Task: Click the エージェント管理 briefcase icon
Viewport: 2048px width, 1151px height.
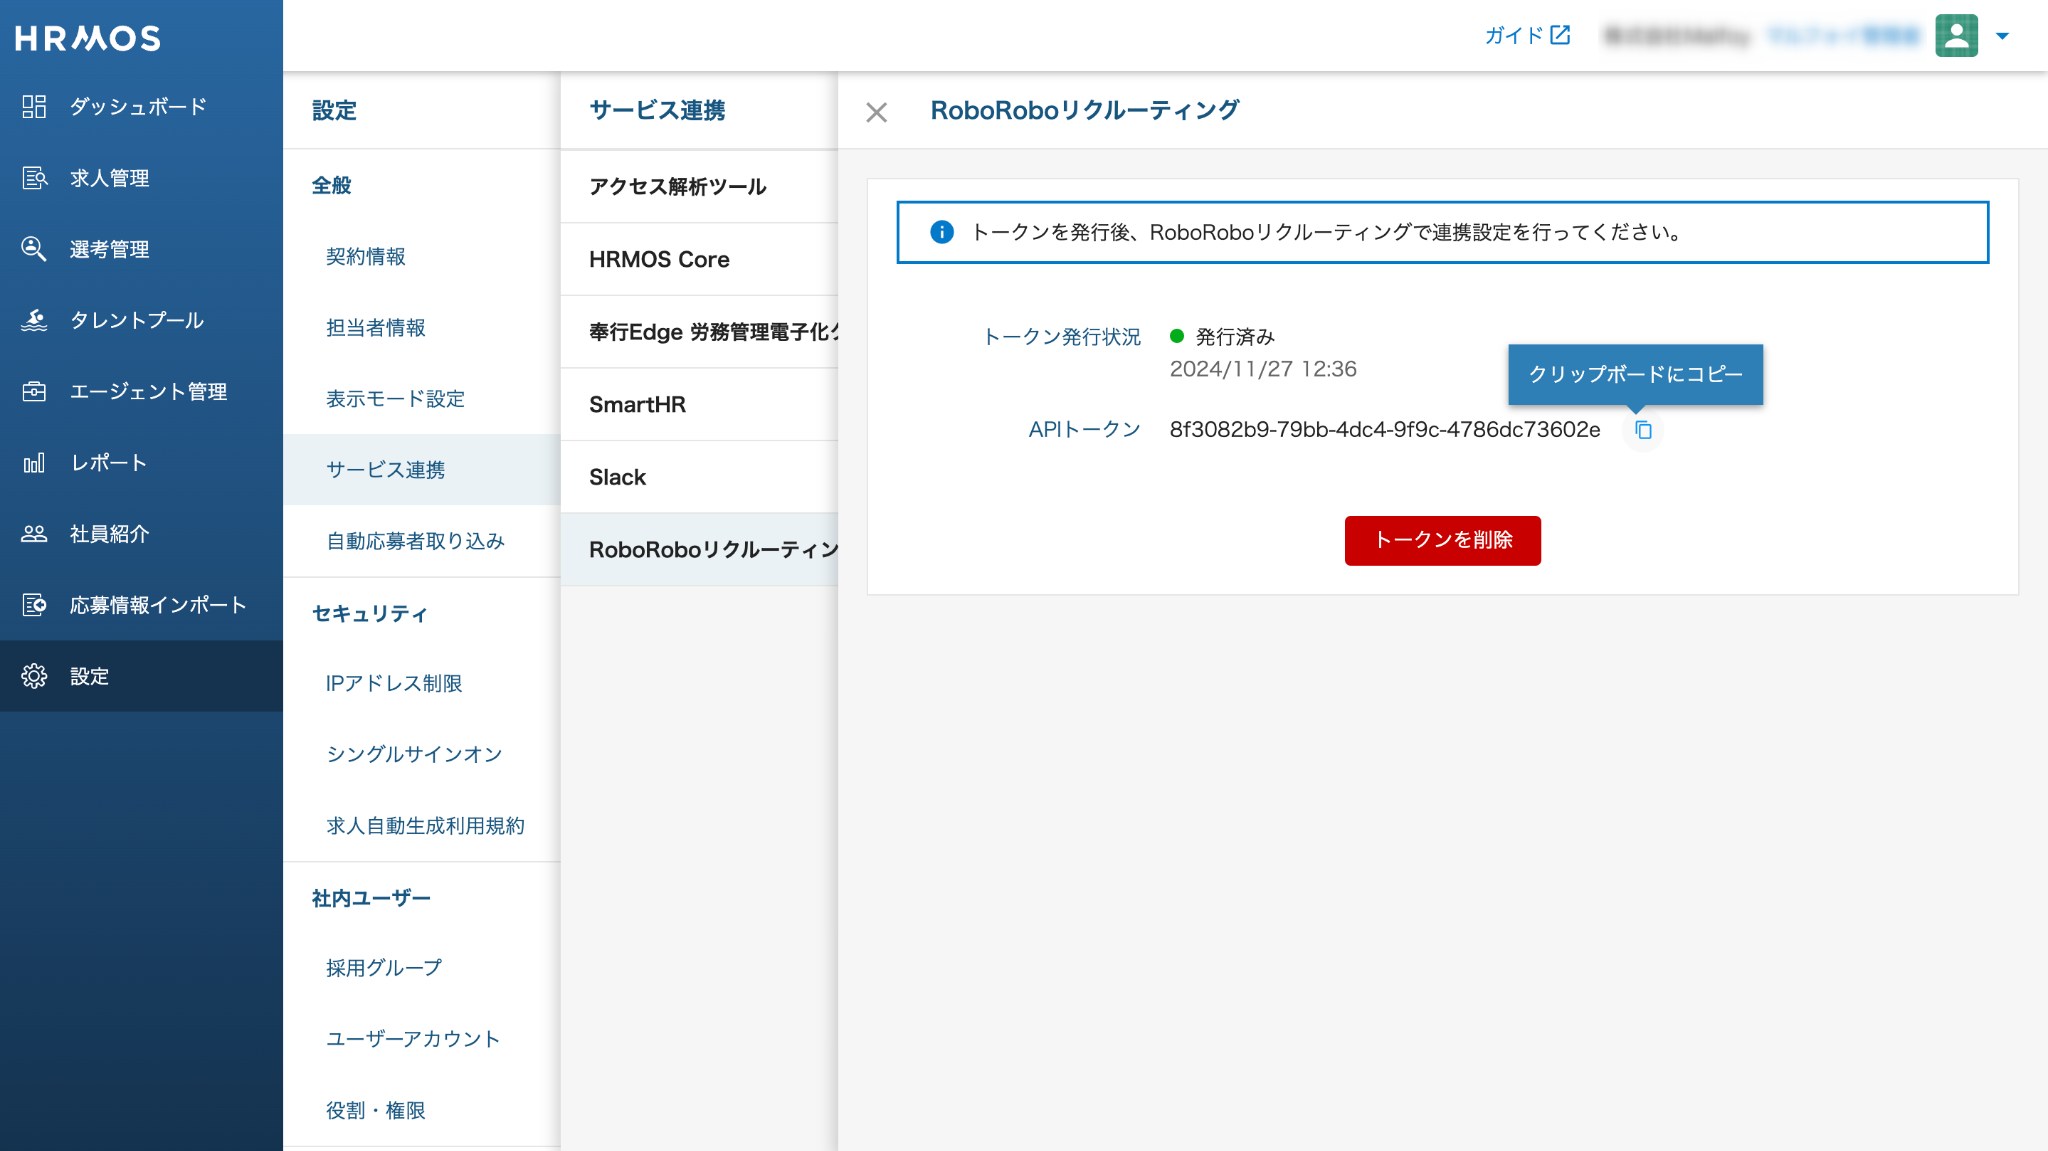Action: [x=34, y=391]
